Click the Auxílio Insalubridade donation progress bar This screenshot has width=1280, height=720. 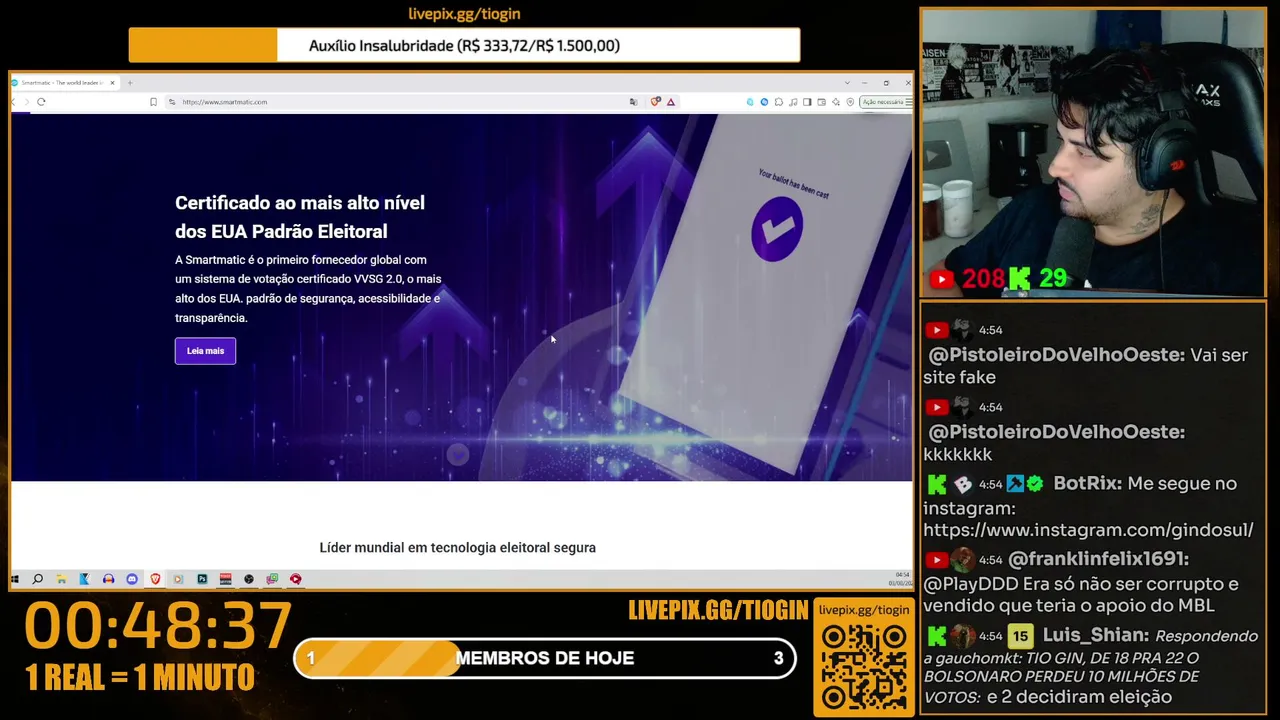click(x=464, y=45)
